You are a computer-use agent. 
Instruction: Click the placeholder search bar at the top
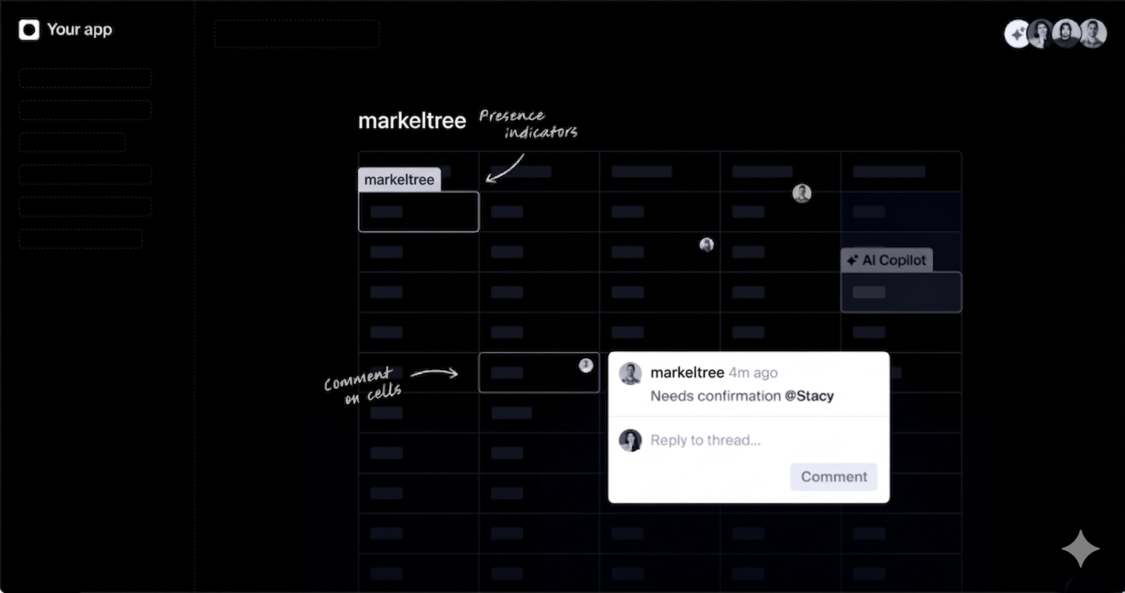click(x=297, y=34)
